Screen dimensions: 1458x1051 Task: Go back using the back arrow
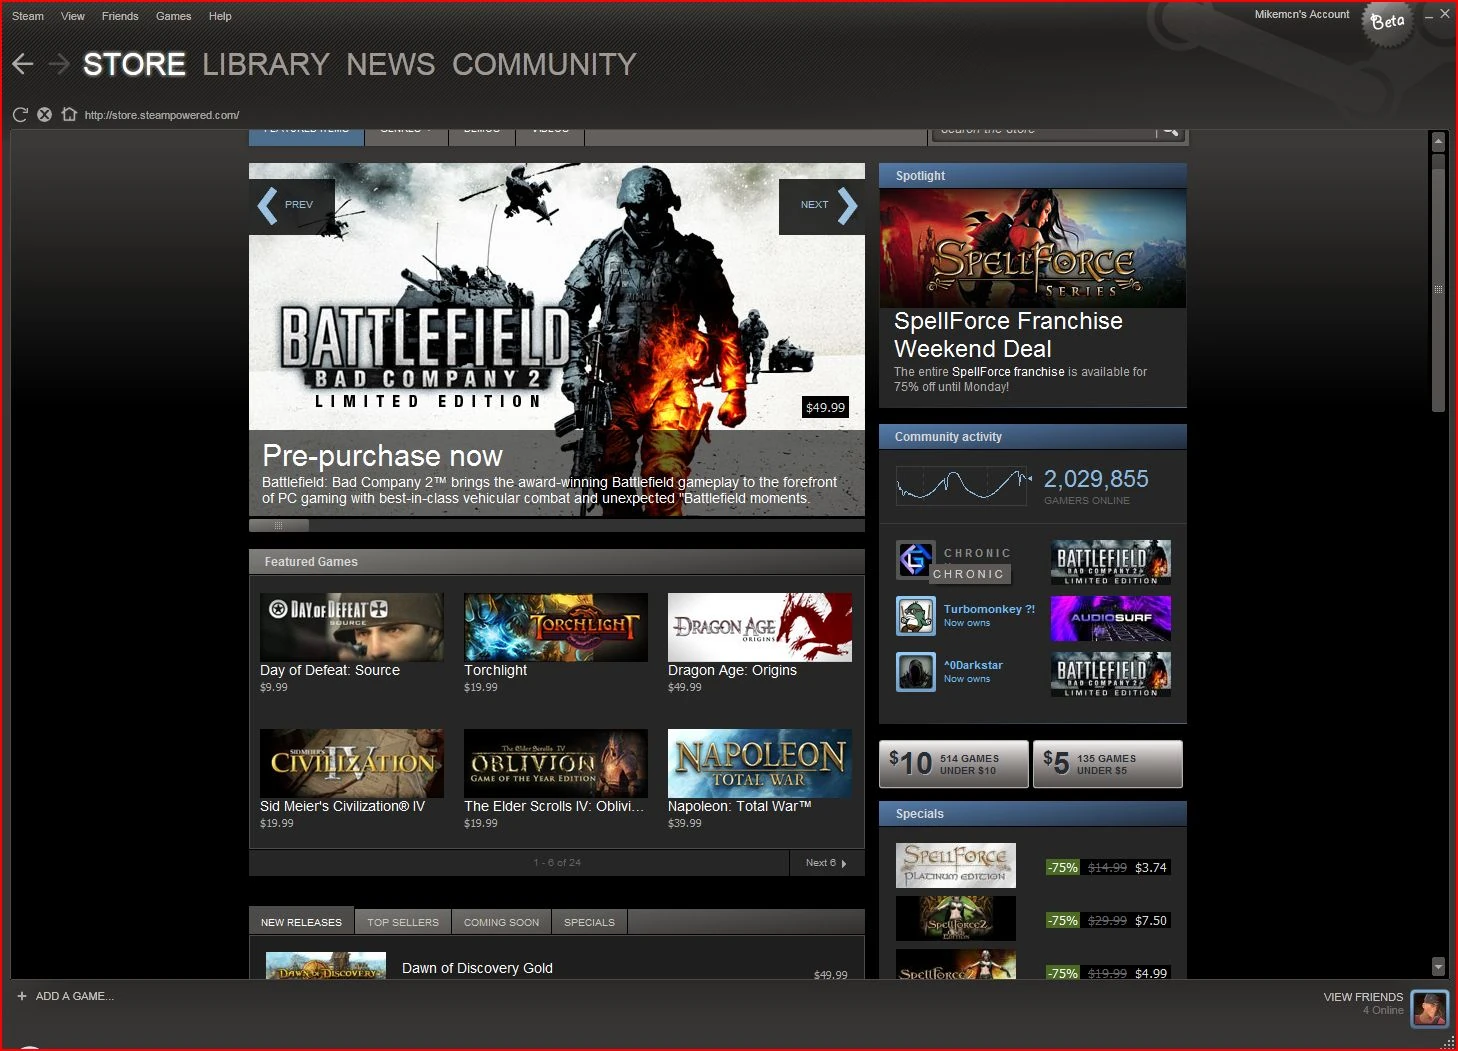tap(23, 64)
